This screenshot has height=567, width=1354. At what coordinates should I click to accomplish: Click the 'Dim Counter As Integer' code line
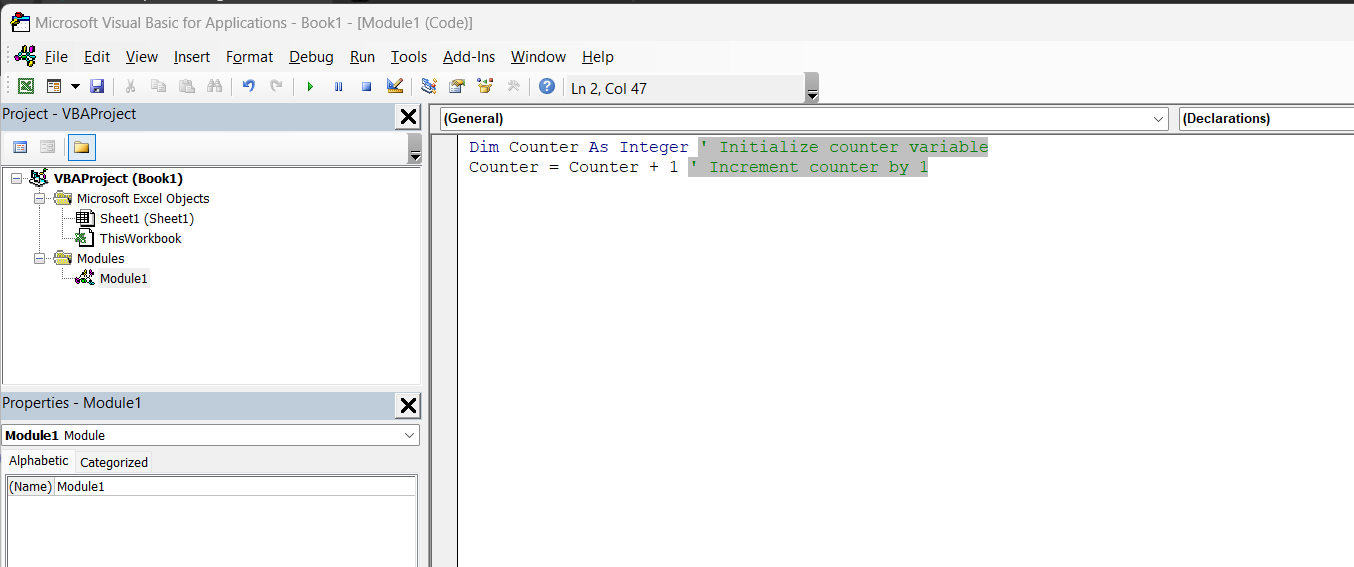tap(579, 147)
